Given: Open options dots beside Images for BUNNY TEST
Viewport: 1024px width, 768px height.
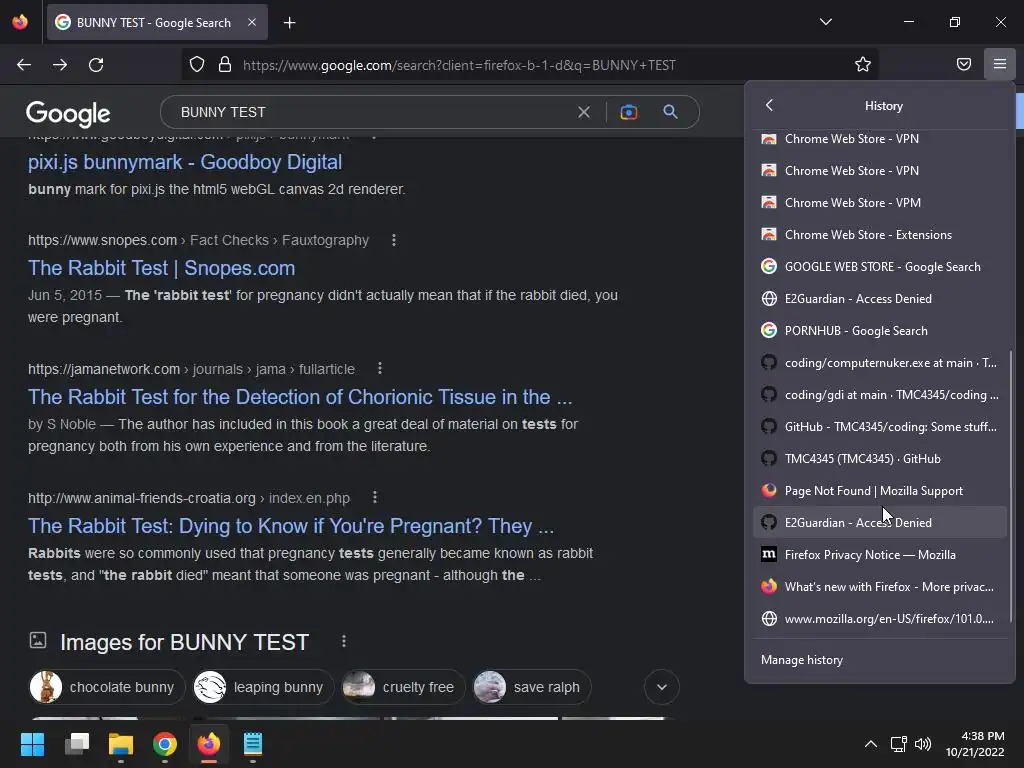Looking at the screenshot, I should (344, 641).
